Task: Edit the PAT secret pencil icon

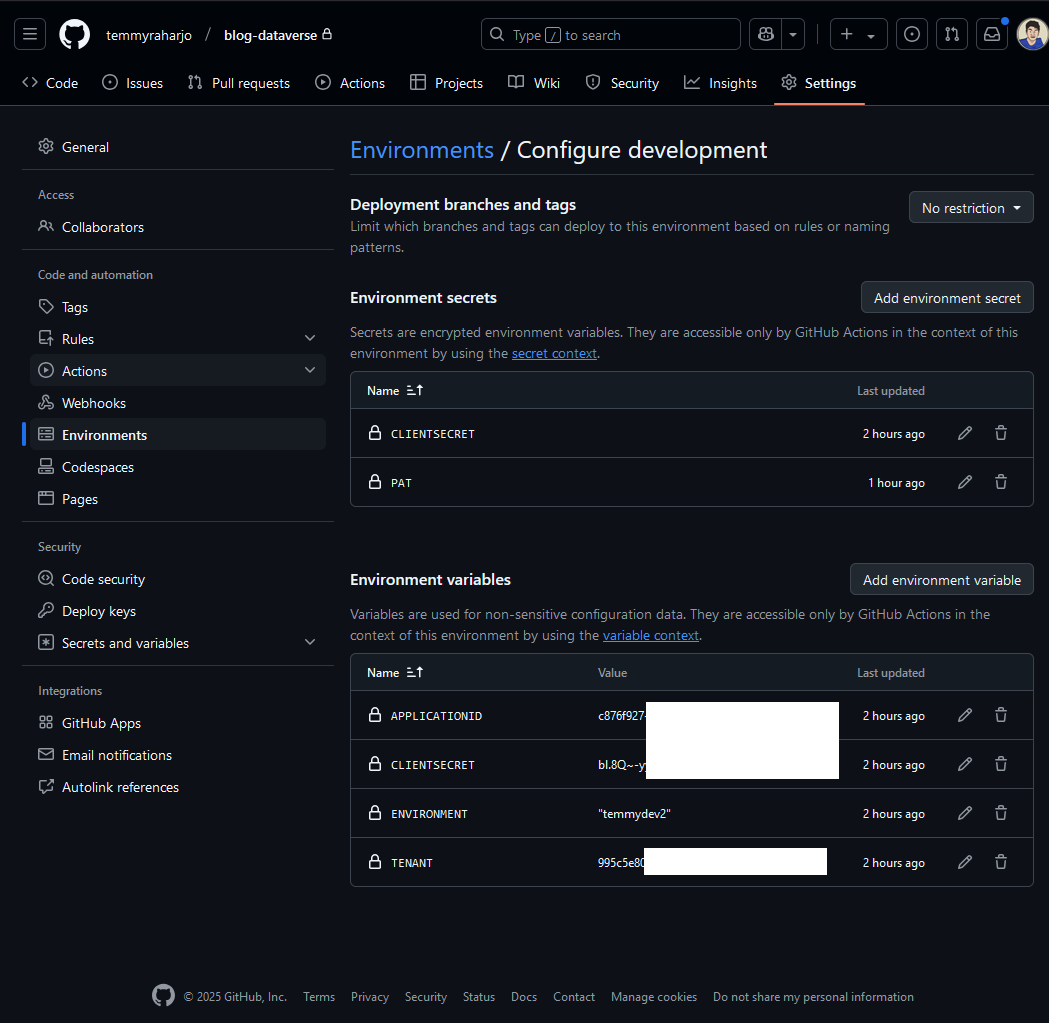Action: (x=965, y=482)
